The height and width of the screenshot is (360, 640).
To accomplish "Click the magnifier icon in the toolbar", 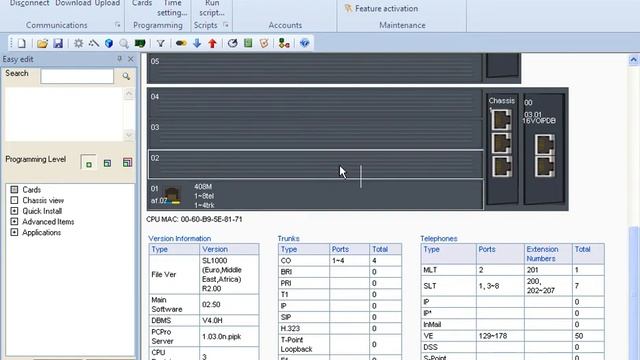I will pos(124,43).
